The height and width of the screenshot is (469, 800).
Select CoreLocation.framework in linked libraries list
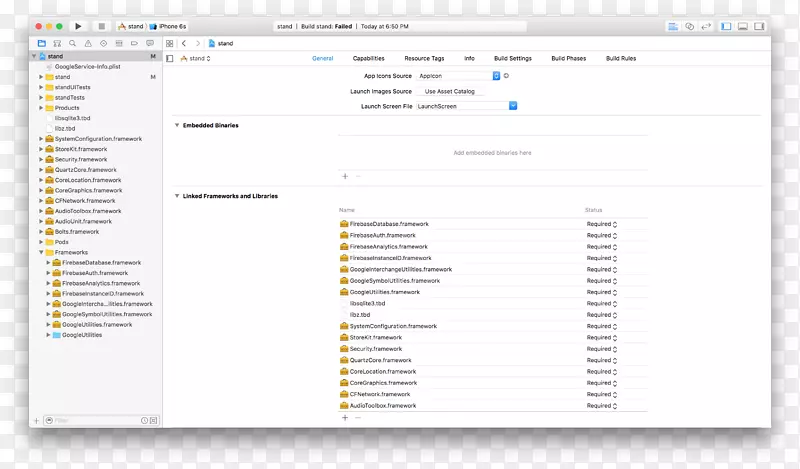click(x=493, y=372)
